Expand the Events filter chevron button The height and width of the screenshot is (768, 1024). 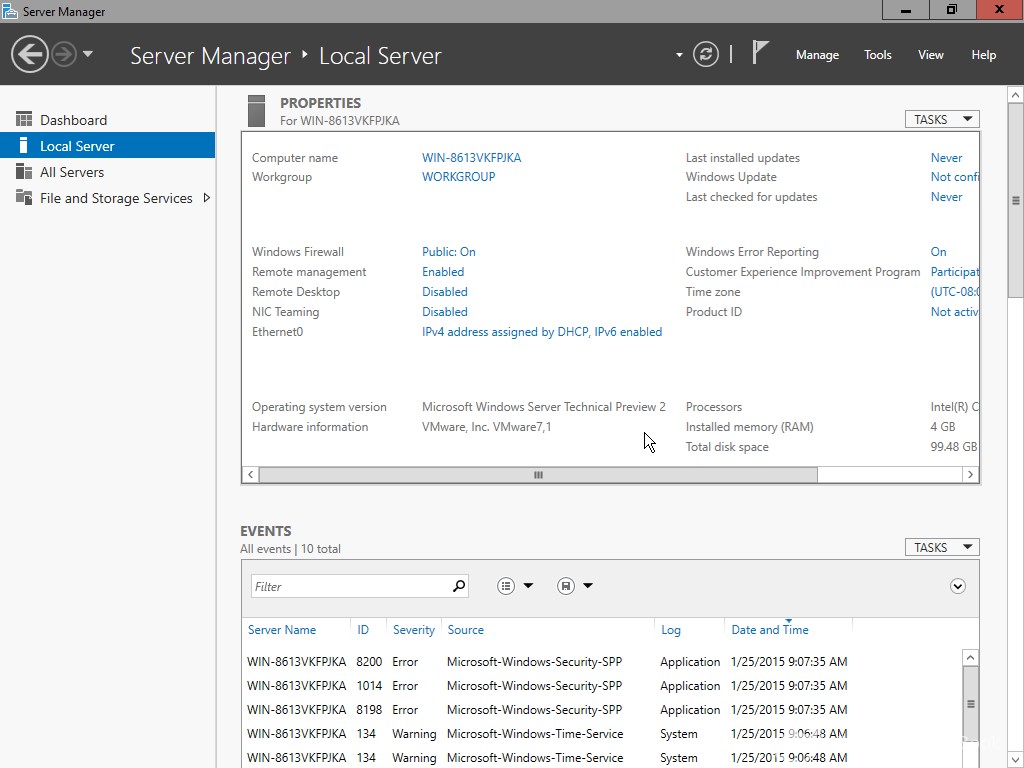(x=957, y=586)
